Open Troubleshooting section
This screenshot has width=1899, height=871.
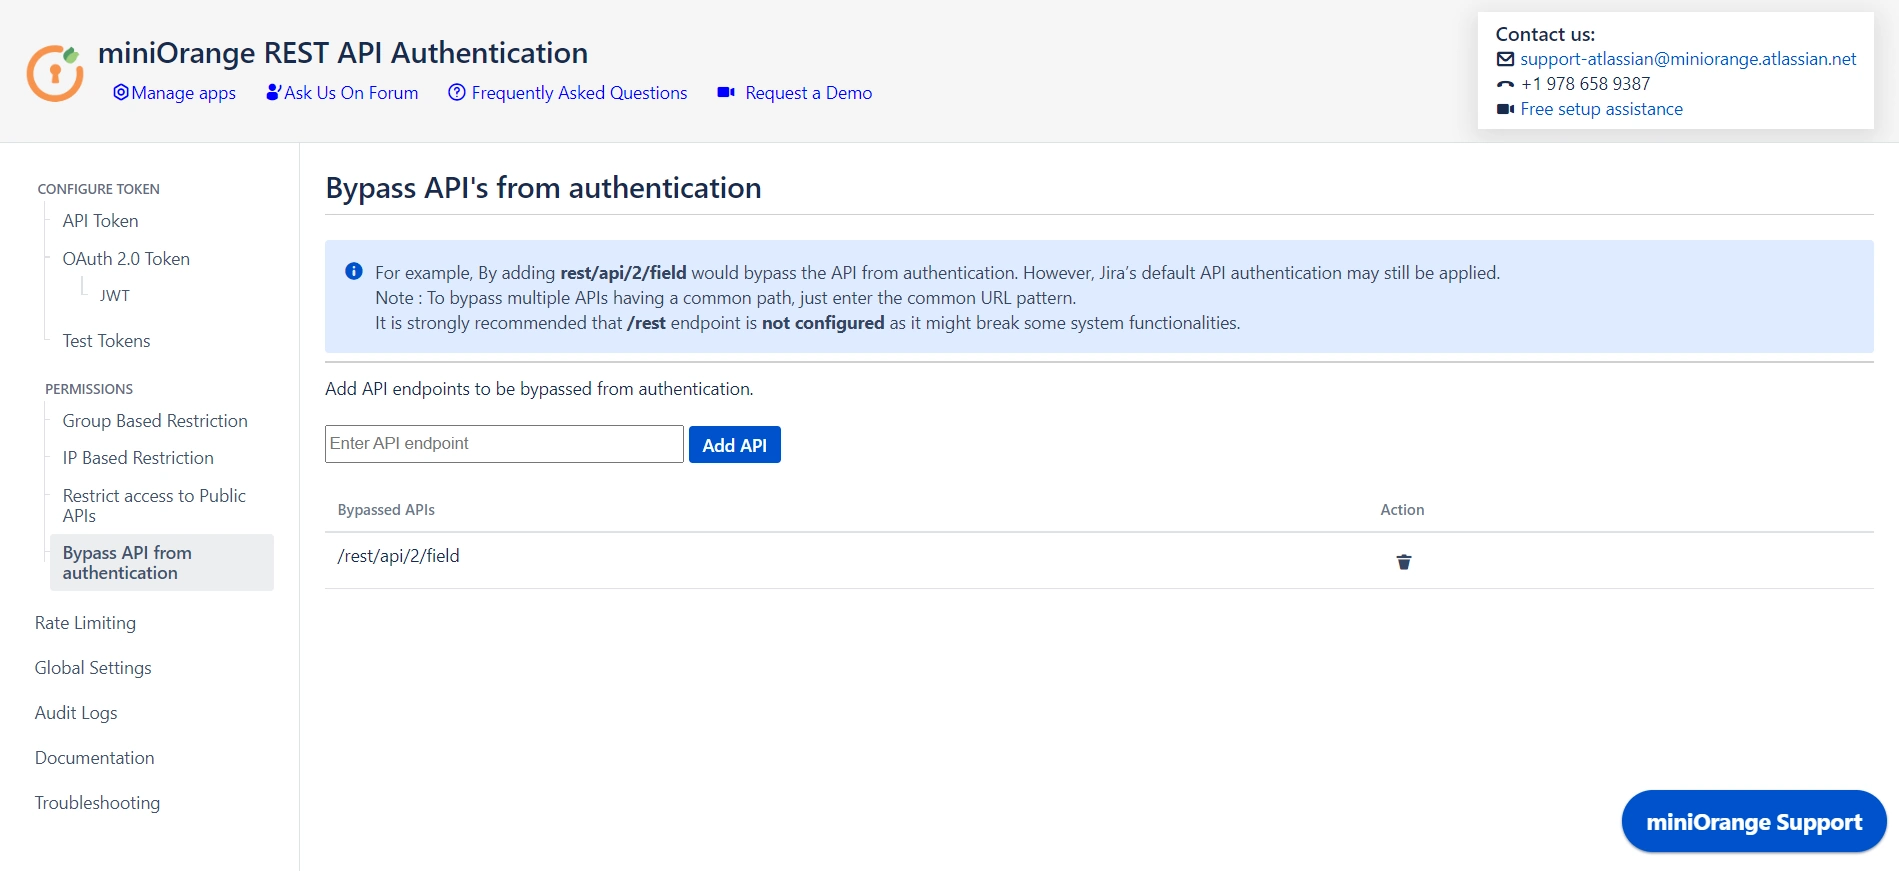point(97,803)
